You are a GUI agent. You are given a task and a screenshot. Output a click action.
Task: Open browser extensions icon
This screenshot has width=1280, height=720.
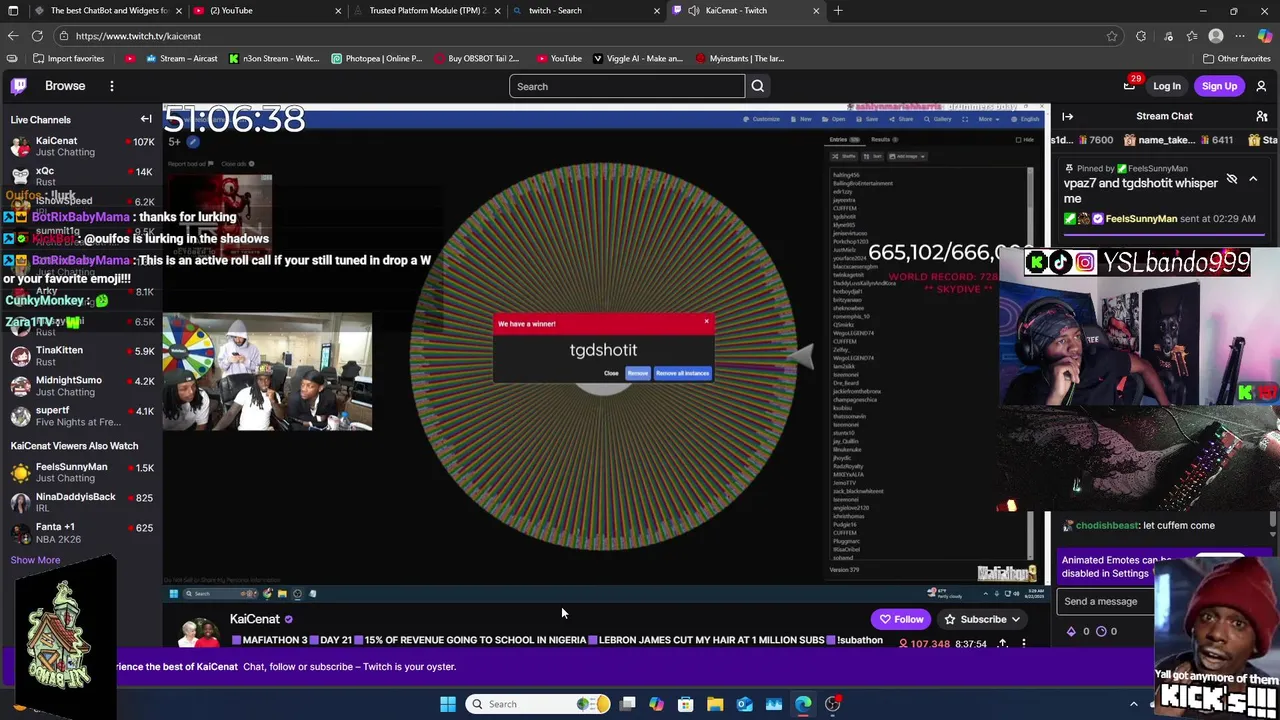click(1141, 36)
